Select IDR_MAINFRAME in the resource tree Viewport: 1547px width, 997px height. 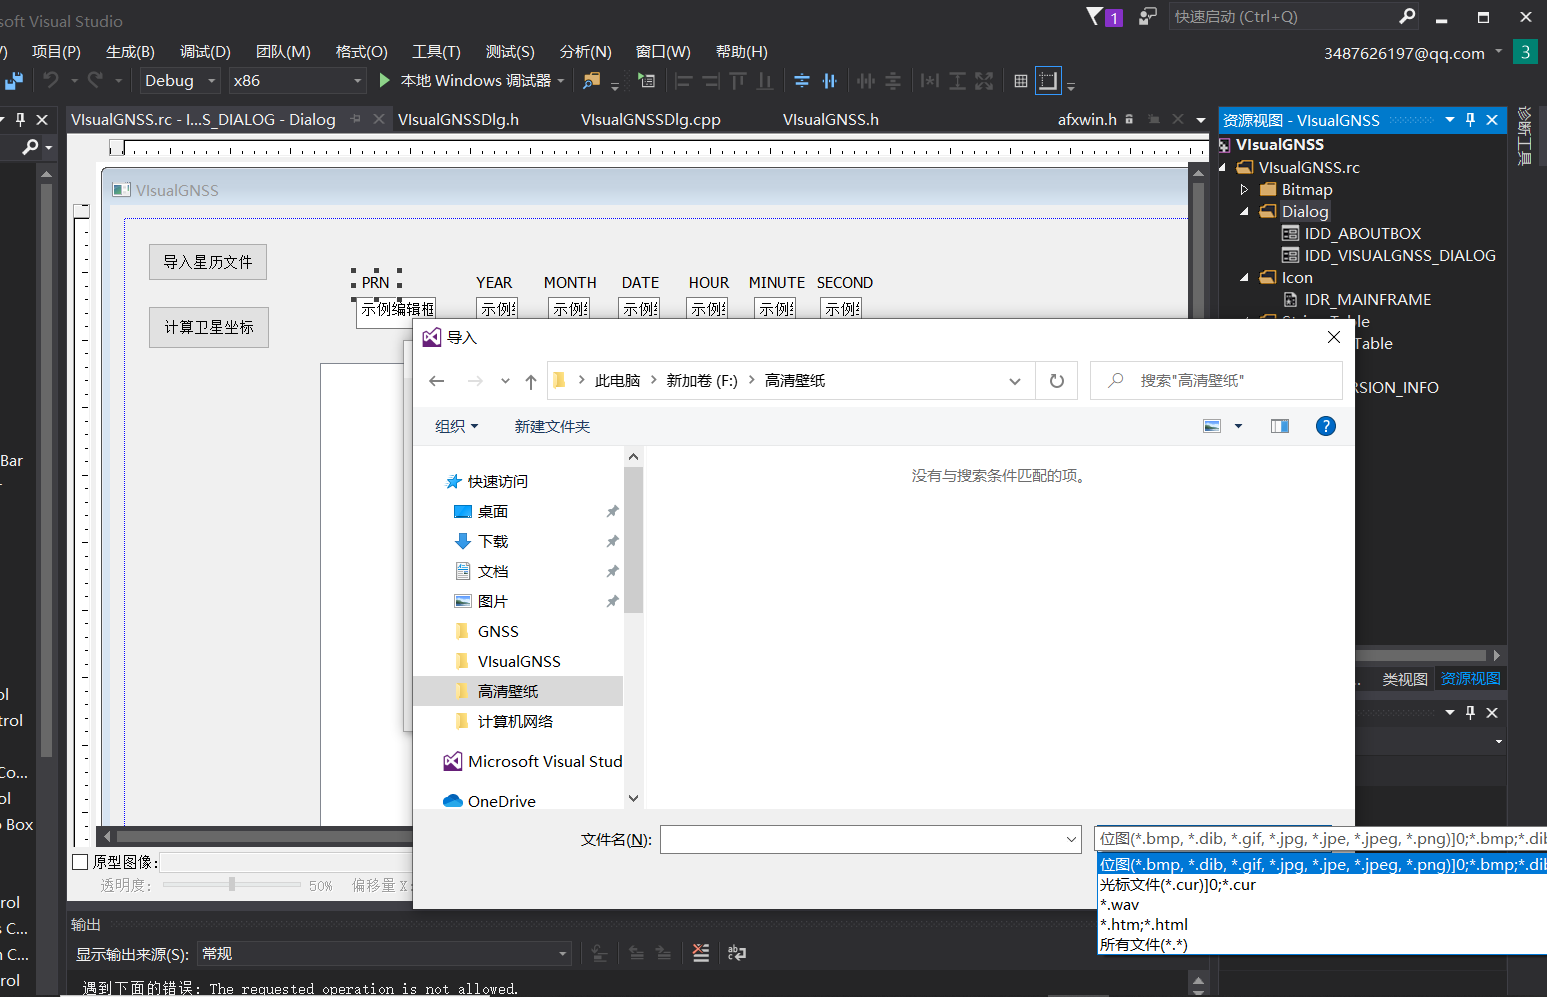[x=1367, y=299]
